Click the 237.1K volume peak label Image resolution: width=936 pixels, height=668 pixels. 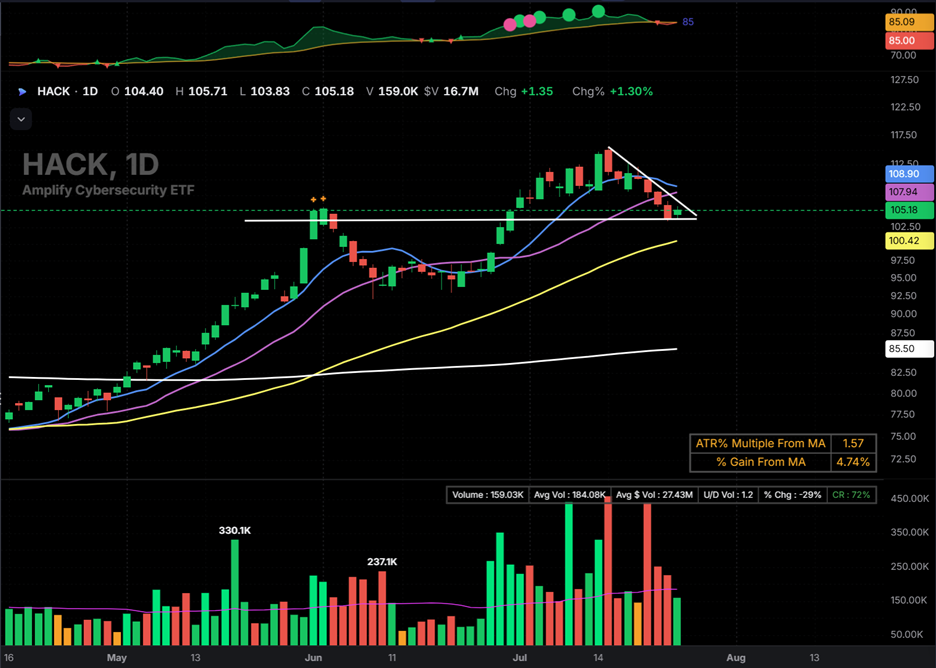click(x=382, y=562)
